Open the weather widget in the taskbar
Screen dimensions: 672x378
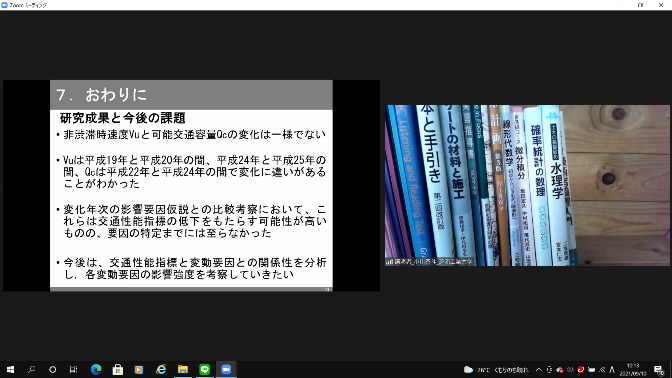point(496,369)
